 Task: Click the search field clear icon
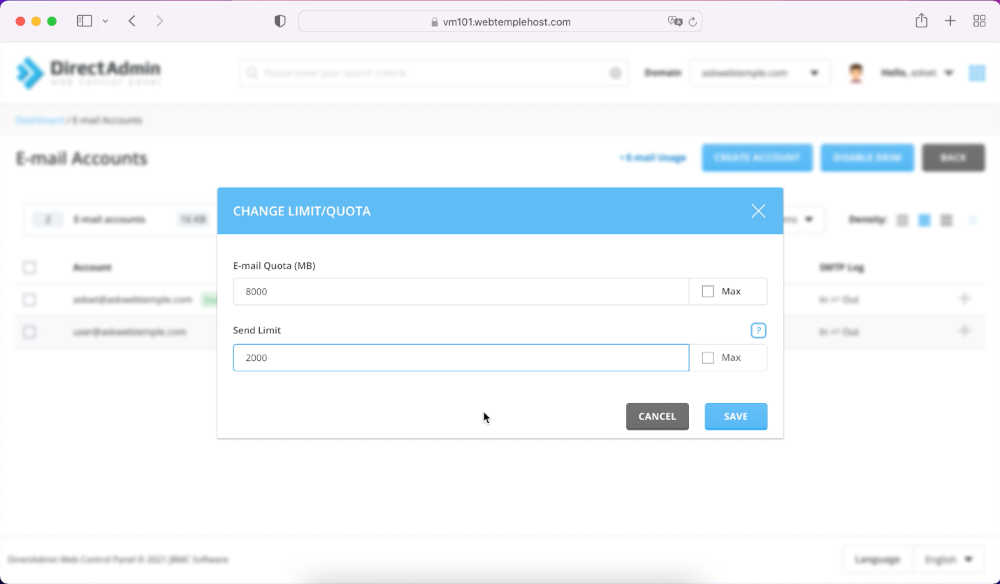(x=615, y=73)
